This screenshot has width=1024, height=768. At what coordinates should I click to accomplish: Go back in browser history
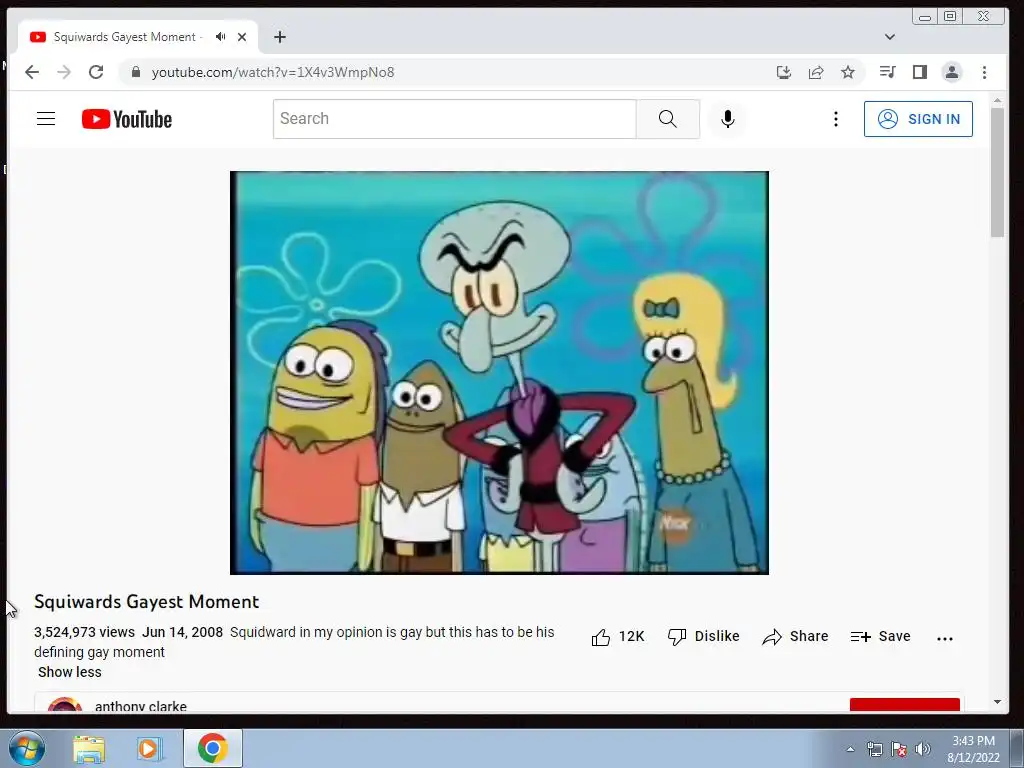[31, 72]
